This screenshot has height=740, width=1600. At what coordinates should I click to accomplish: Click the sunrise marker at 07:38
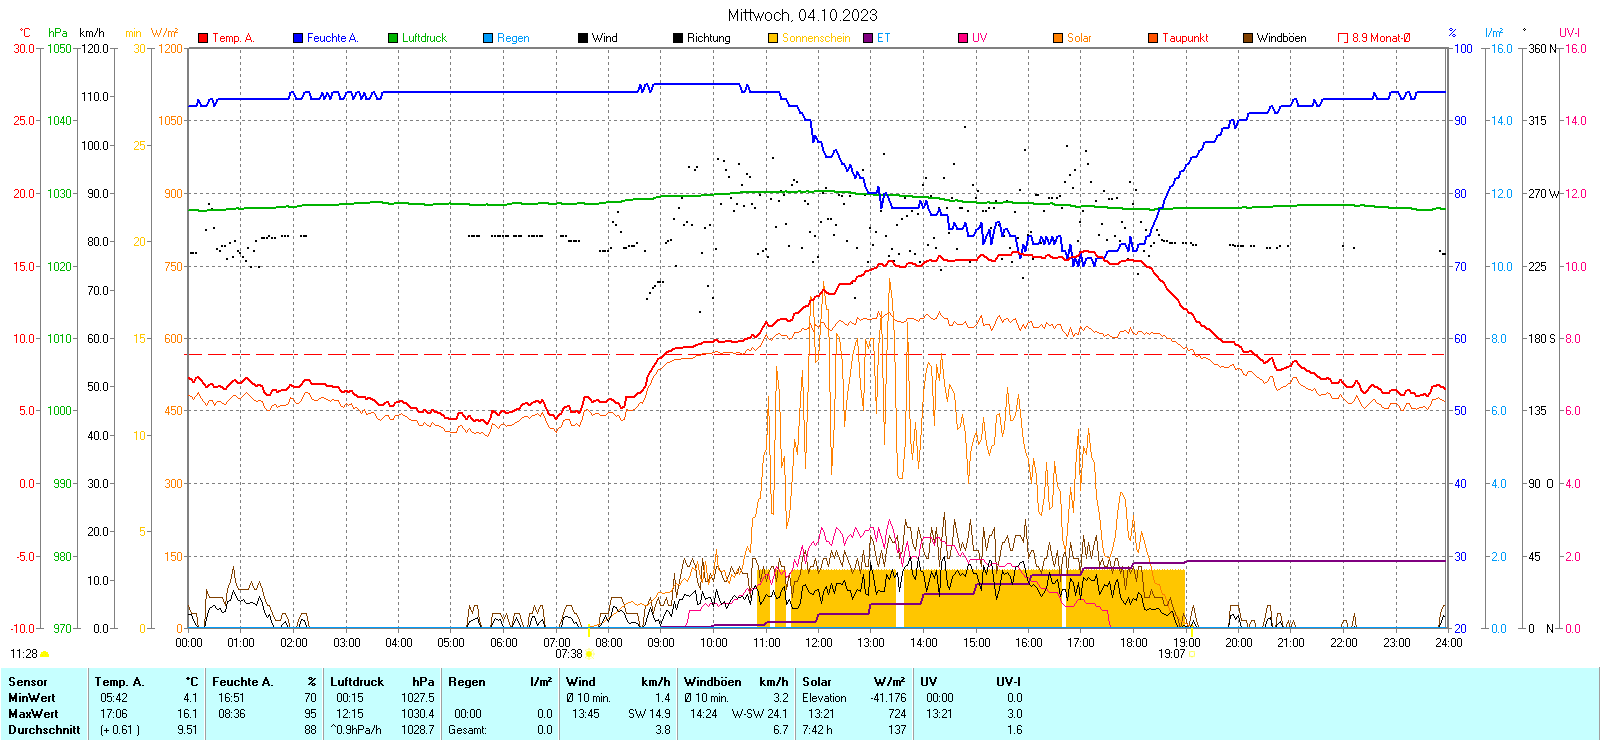[589, 654]
